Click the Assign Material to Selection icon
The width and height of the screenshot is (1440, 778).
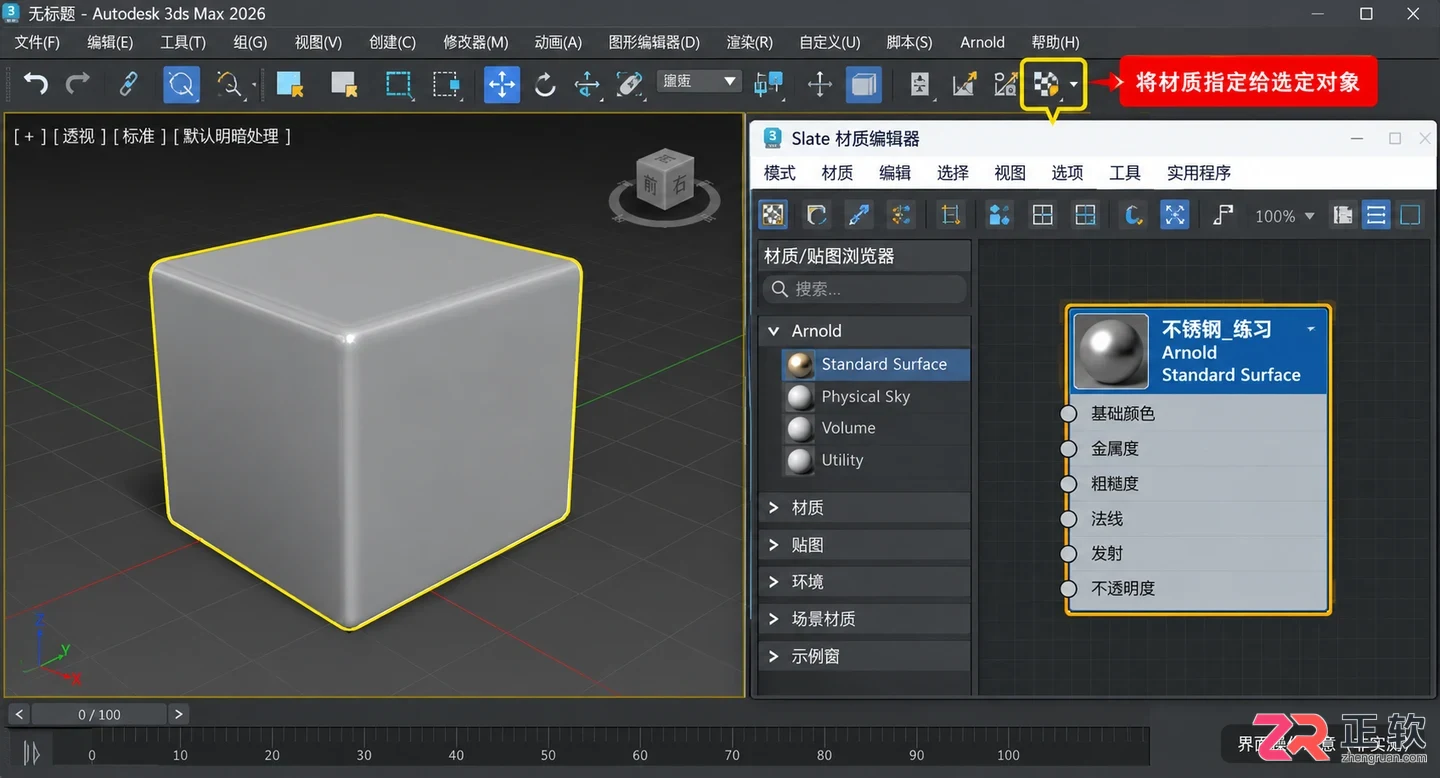(1045, 84)
